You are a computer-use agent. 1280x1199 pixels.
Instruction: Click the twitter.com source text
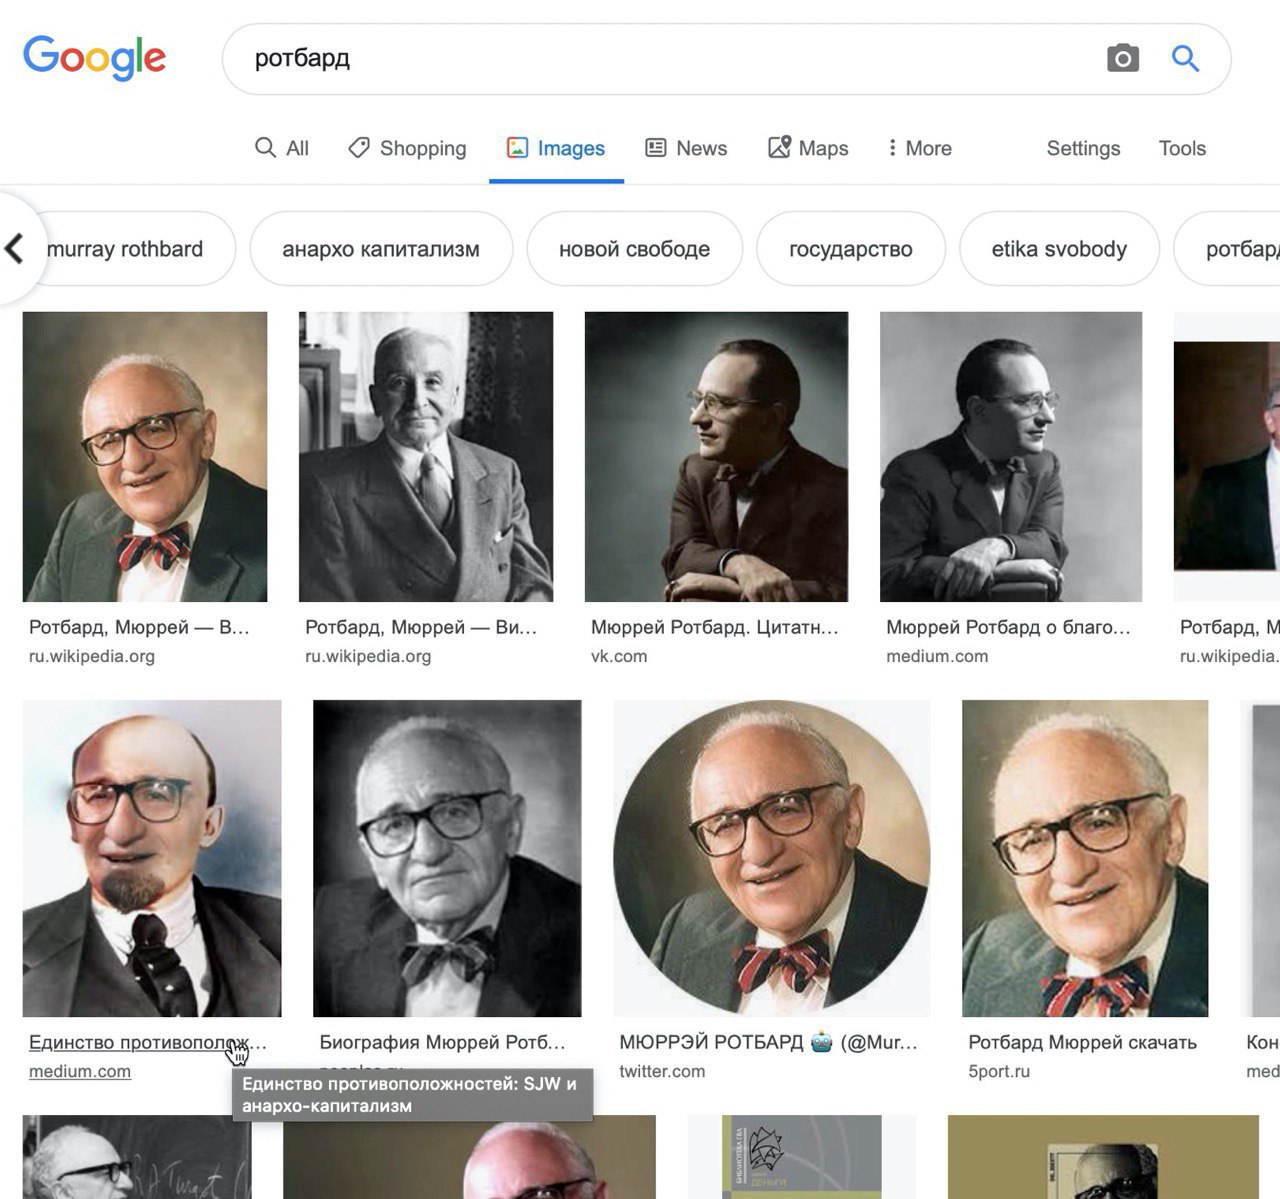coord(662,1071)
